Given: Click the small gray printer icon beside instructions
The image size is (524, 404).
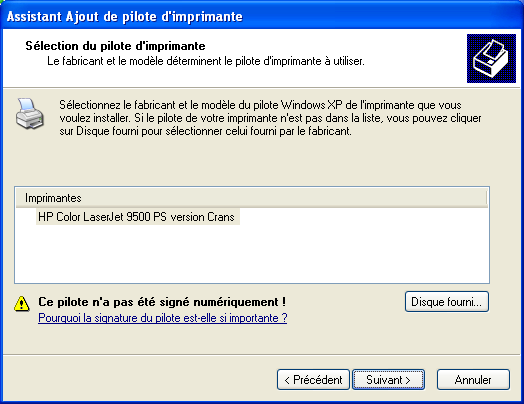Looking at the screenshot, I should (30, 114).
